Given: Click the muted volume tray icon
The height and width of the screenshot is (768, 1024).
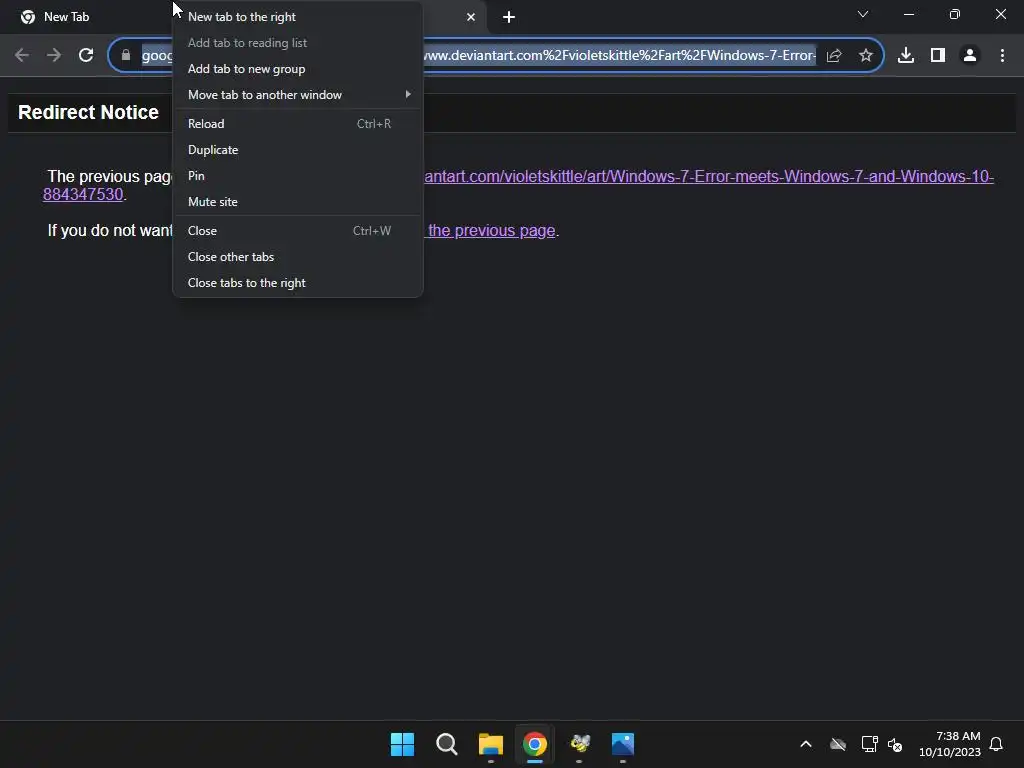Looking at the screenshot, I should (x=895, y=744).
